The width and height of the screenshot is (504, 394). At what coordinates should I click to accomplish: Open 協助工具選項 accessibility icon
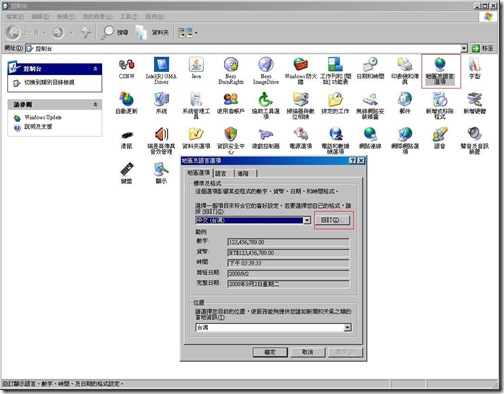click(266, 105)
